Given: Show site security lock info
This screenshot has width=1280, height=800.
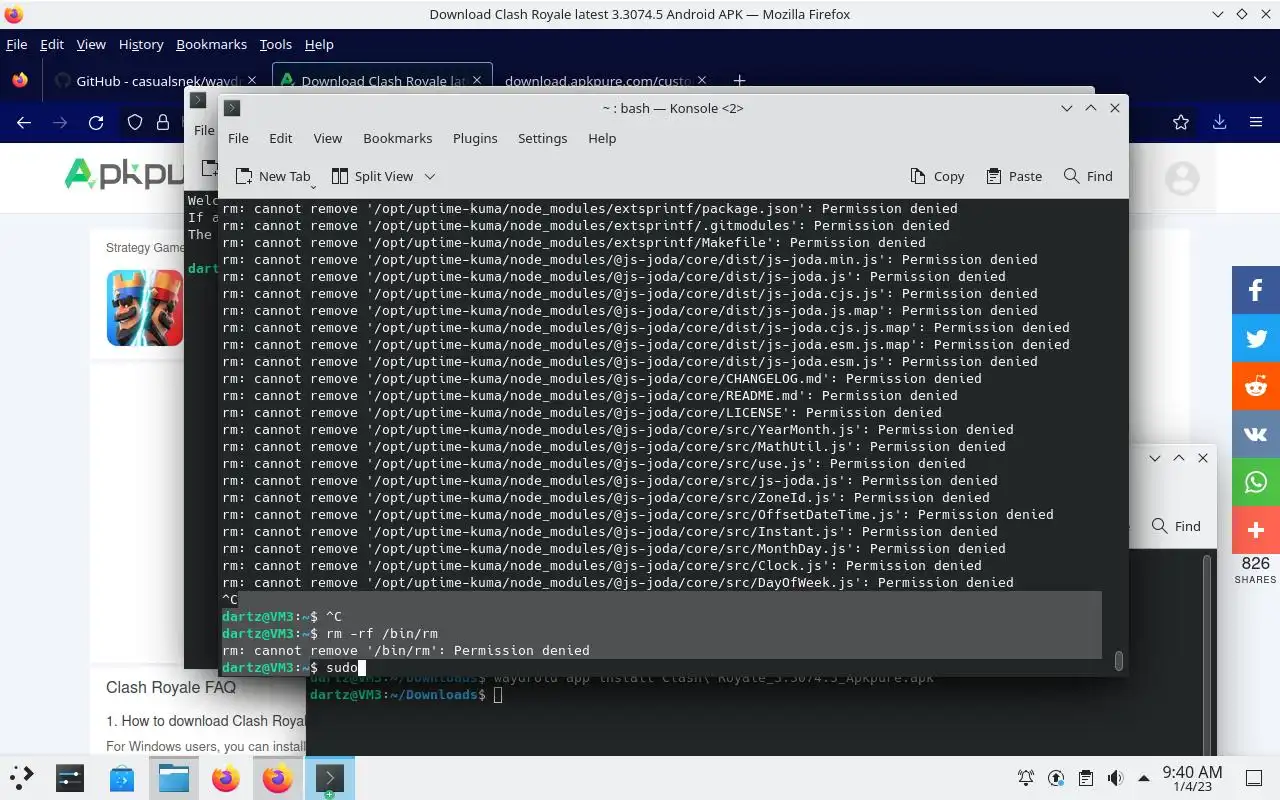Looking at the screenshot, I should (162, 122).
